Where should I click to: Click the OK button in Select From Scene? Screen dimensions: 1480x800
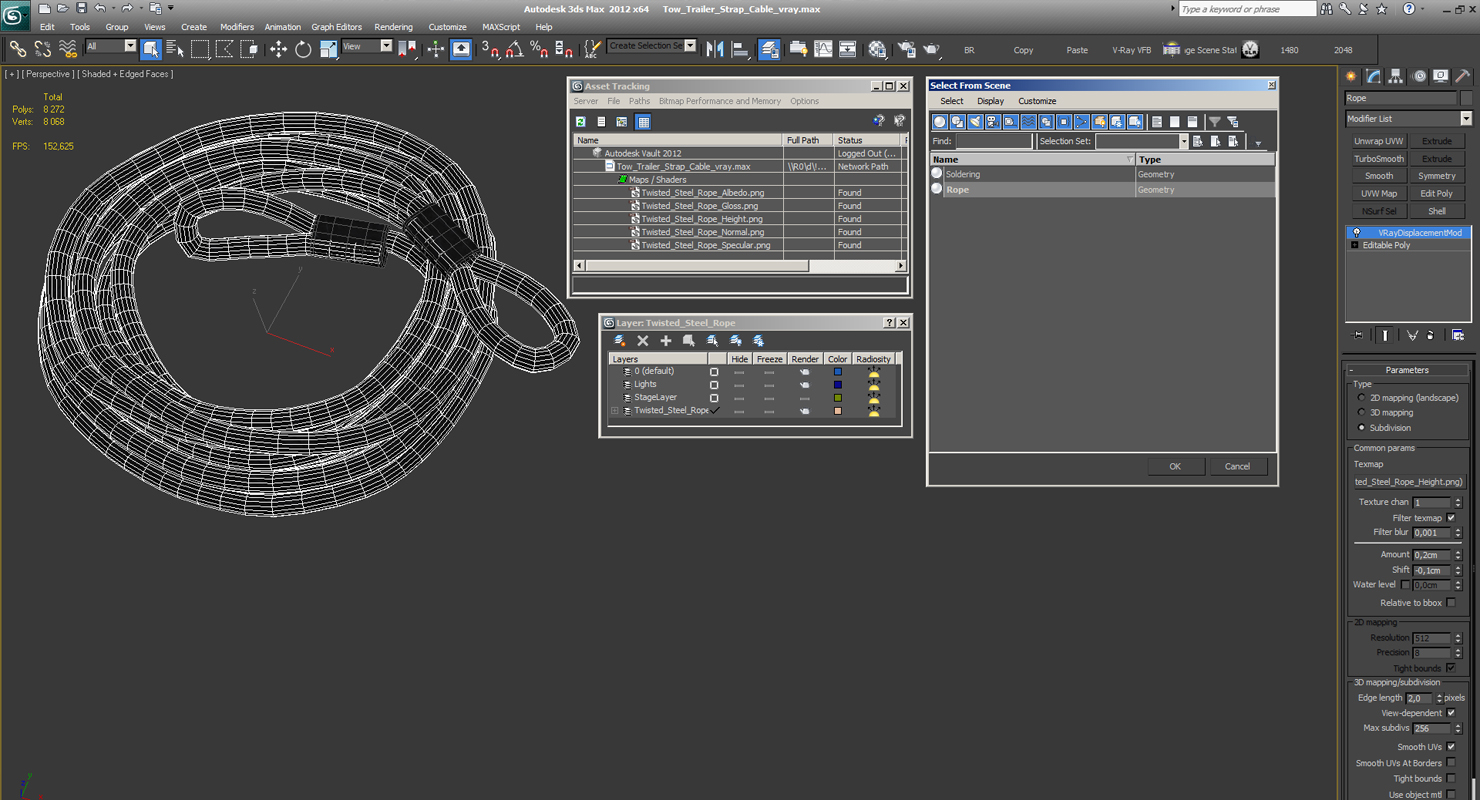point(1175,466)
